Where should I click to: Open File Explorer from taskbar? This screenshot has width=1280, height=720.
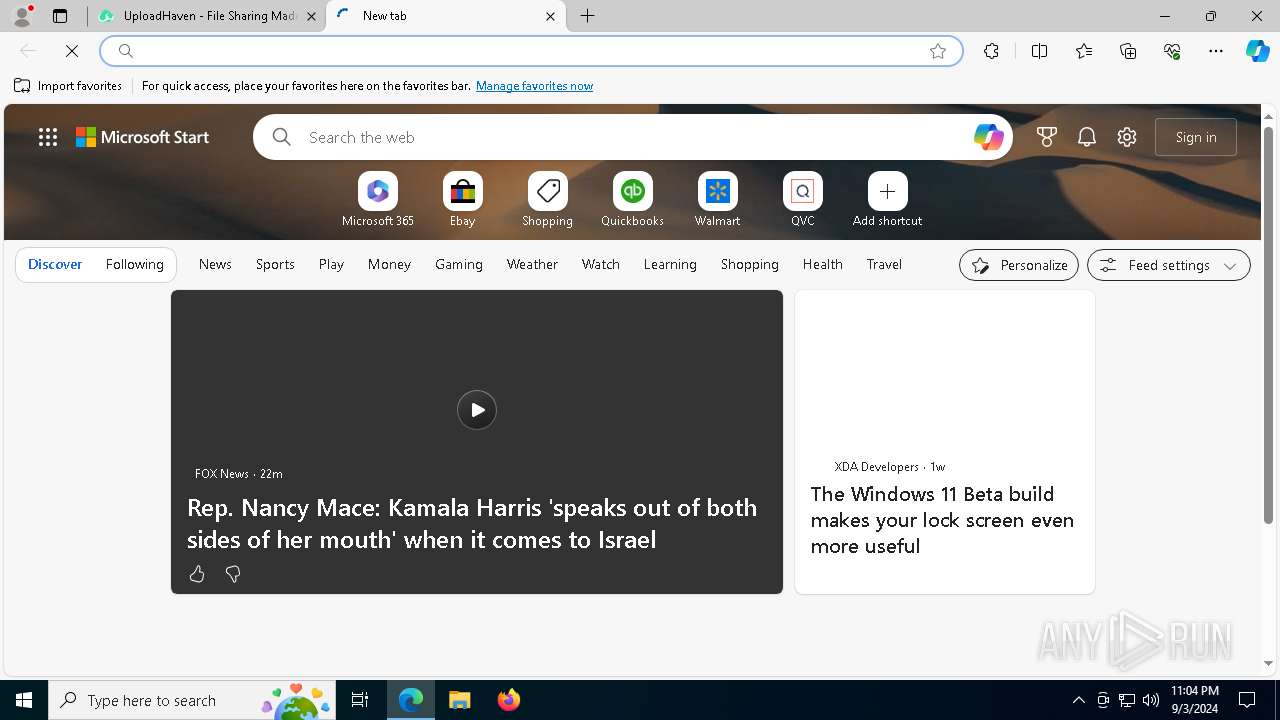[x=459, y=700]
